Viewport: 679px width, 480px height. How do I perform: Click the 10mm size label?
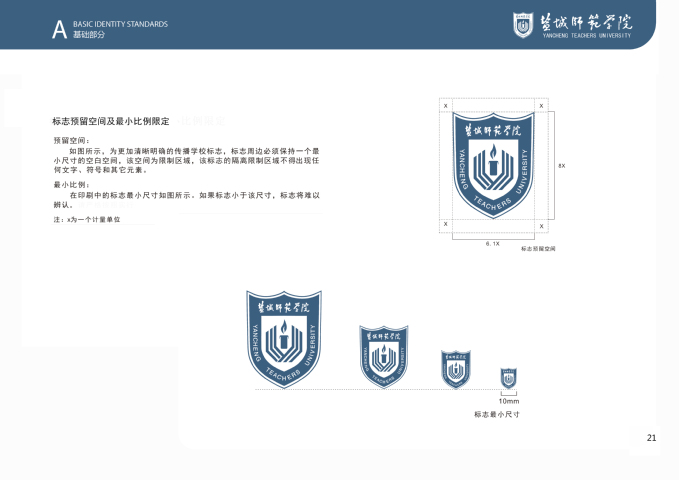pos(508,400)
